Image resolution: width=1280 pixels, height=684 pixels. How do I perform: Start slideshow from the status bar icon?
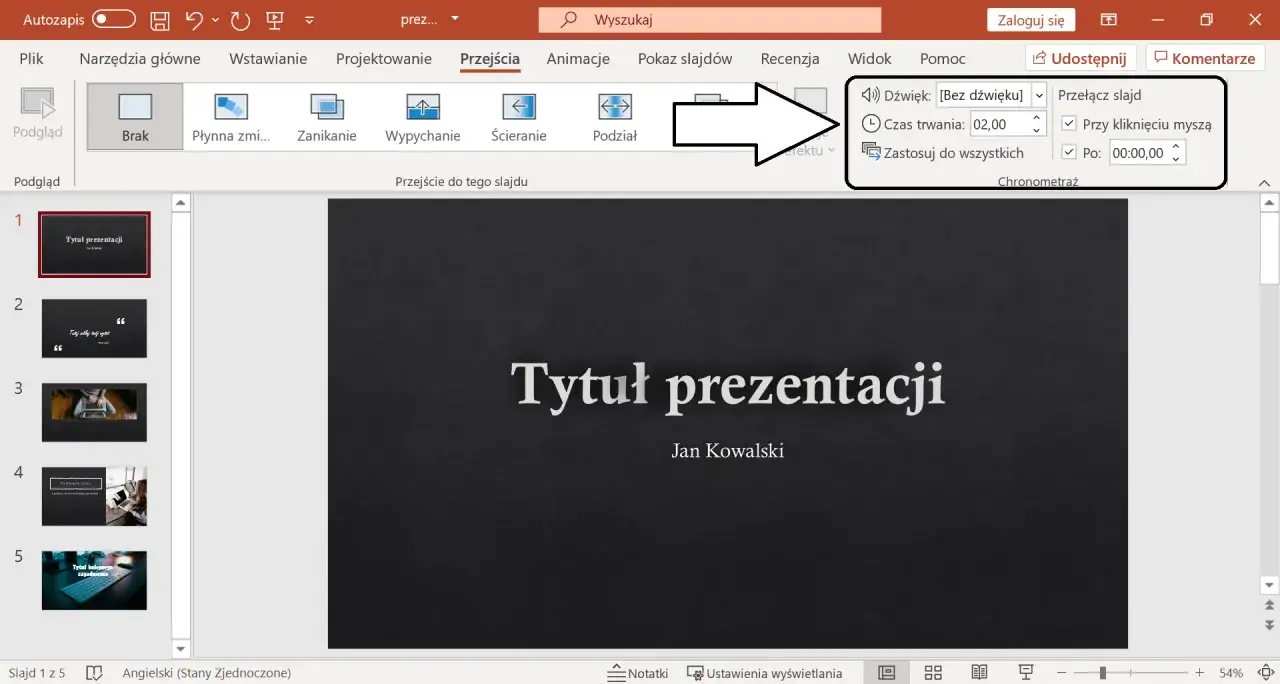point(1025,672)
